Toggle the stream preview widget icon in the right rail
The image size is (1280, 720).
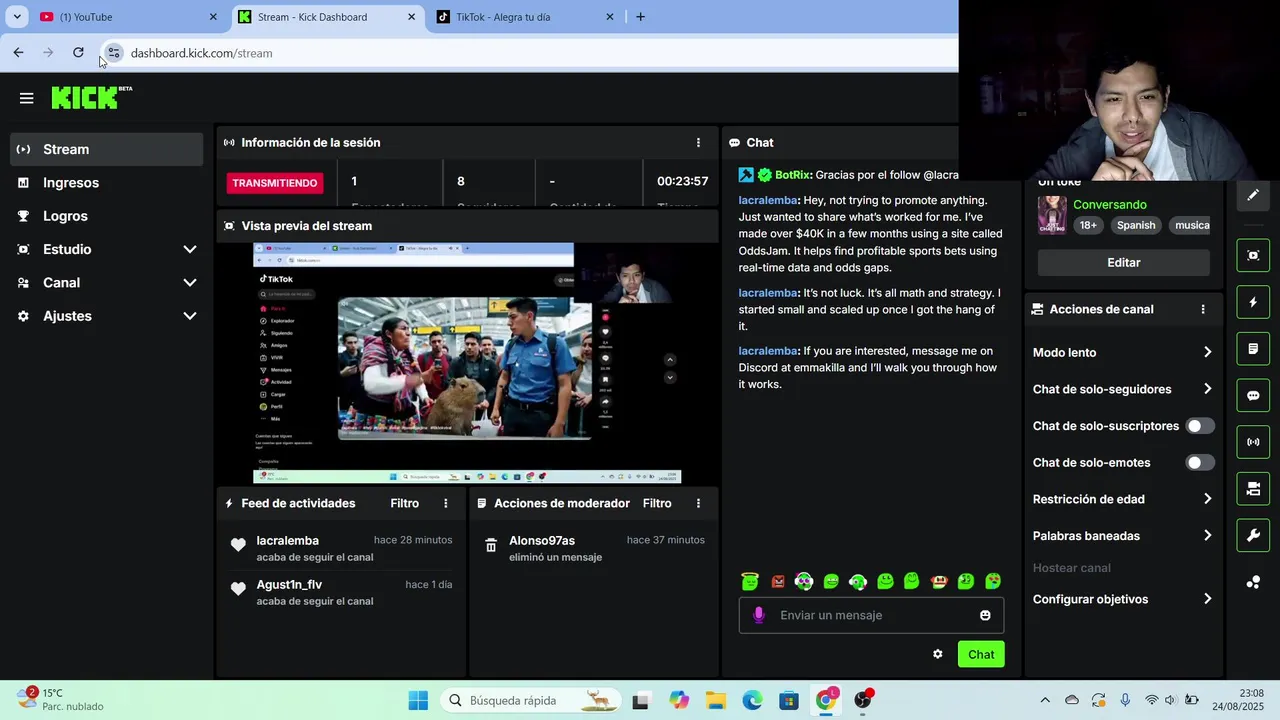pos(1253,255)
